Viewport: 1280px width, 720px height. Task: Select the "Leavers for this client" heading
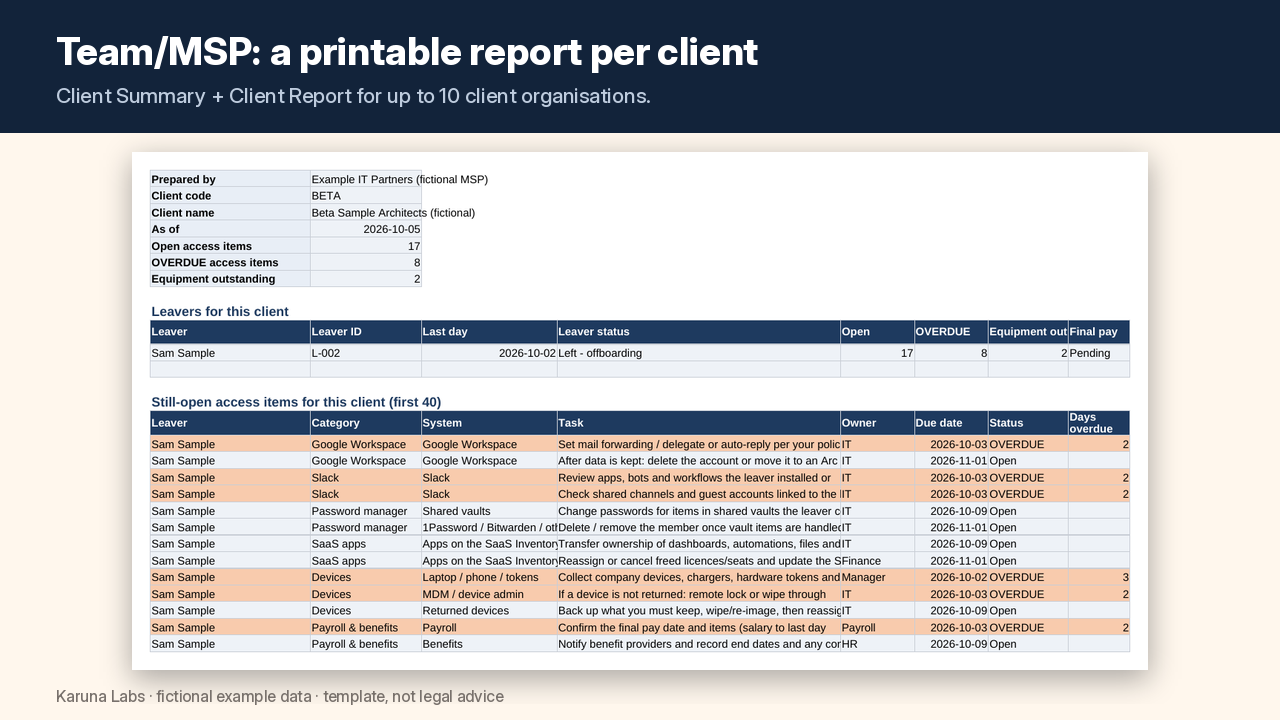pos(220,311)
